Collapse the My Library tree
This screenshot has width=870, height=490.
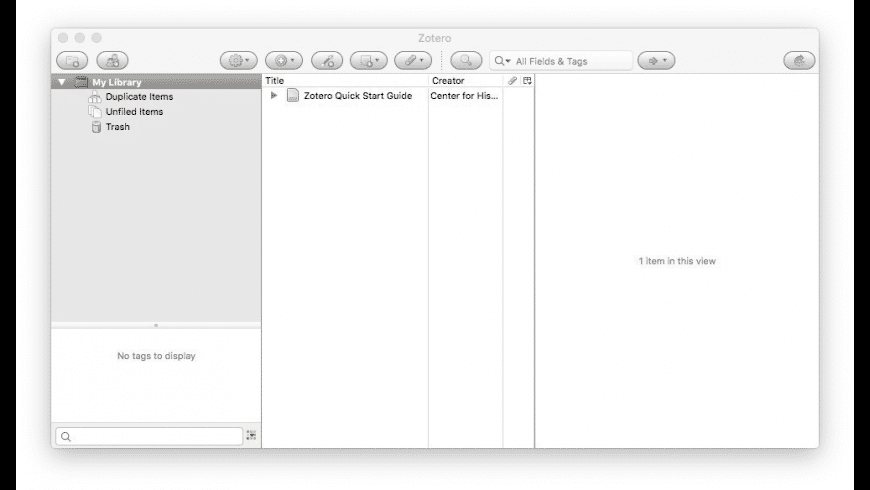[x=62, y=82]
